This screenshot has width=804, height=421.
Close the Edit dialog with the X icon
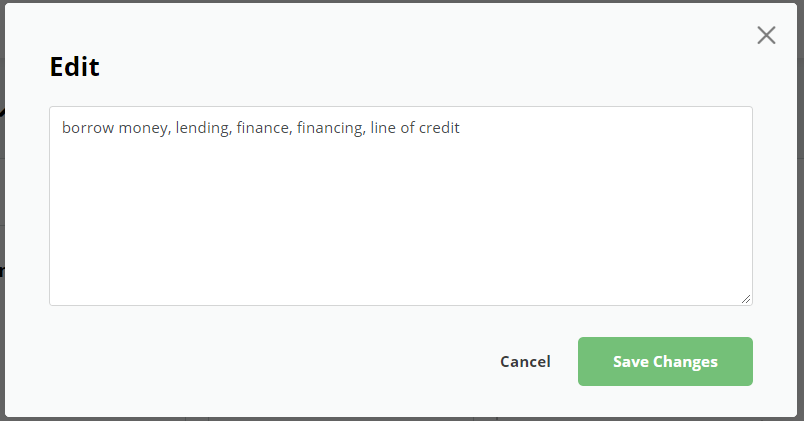coord(766,36)
